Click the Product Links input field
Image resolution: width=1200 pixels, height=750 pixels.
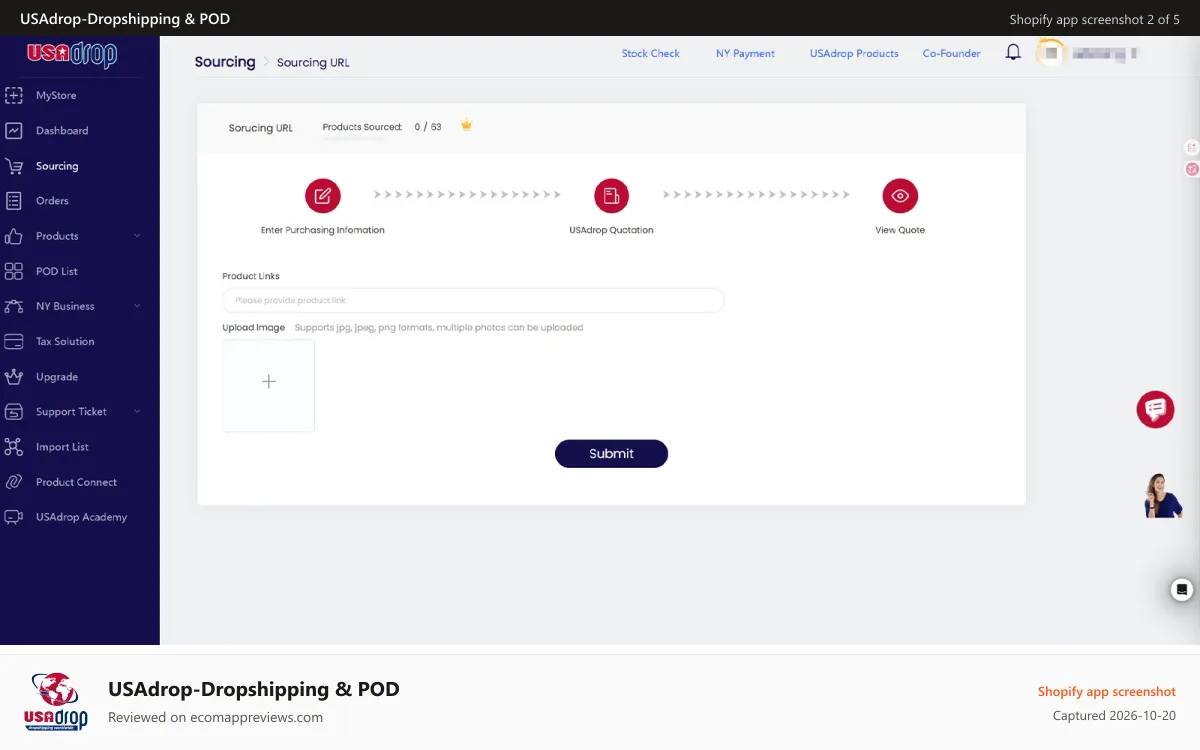pos(473,300)
